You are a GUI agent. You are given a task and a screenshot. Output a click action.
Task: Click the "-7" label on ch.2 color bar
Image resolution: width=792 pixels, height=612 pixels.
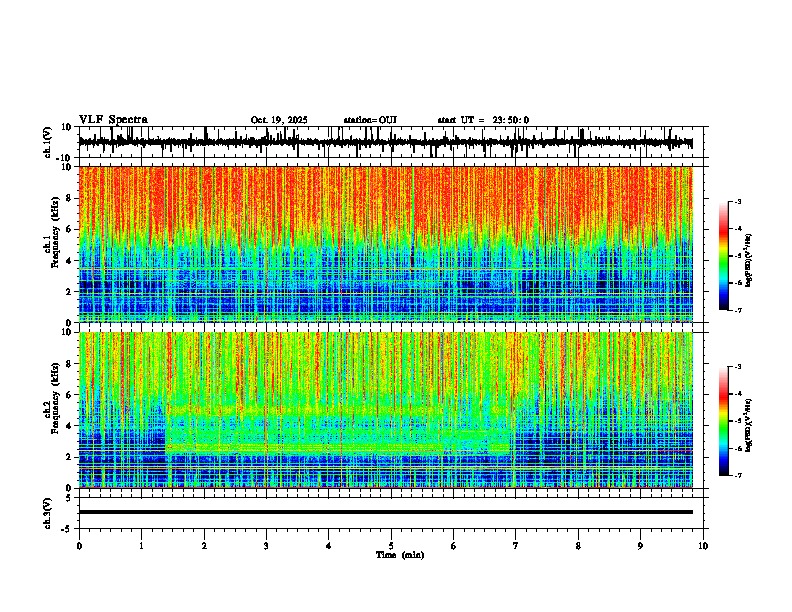coord(737,475)
